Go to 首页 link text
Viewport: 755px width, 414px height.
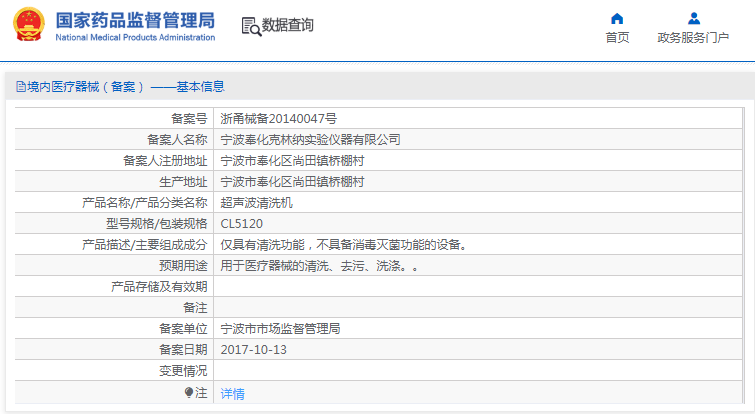pyautogui.click(x=617, y=38)
